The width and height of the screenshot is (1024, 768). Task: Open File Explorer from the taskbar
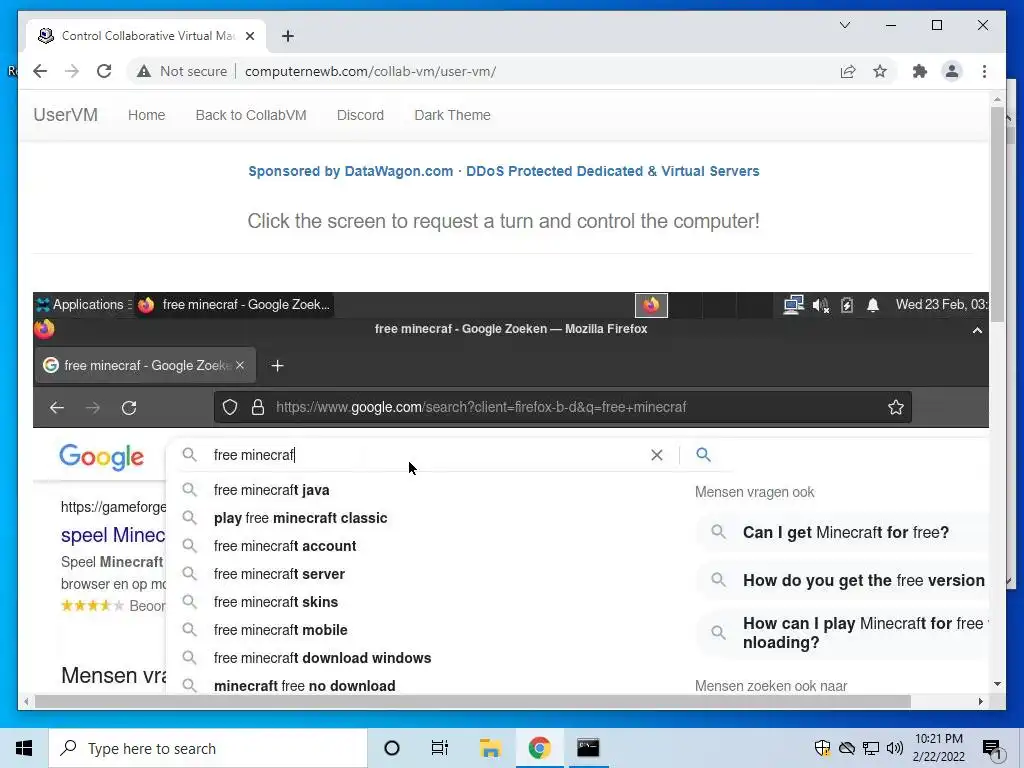[x=490, y=748]
